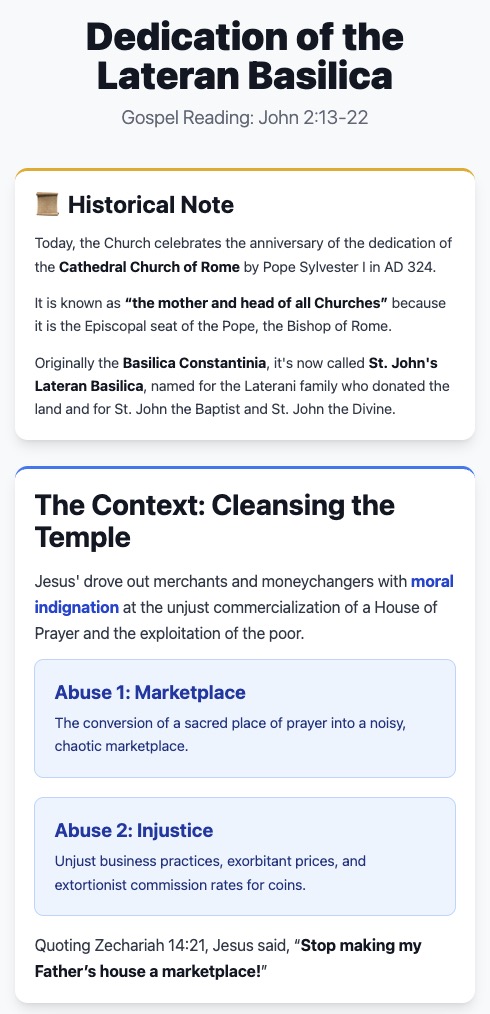Select the Gospel Reading John 2:13-22 subtitle

tap(245, 118)
